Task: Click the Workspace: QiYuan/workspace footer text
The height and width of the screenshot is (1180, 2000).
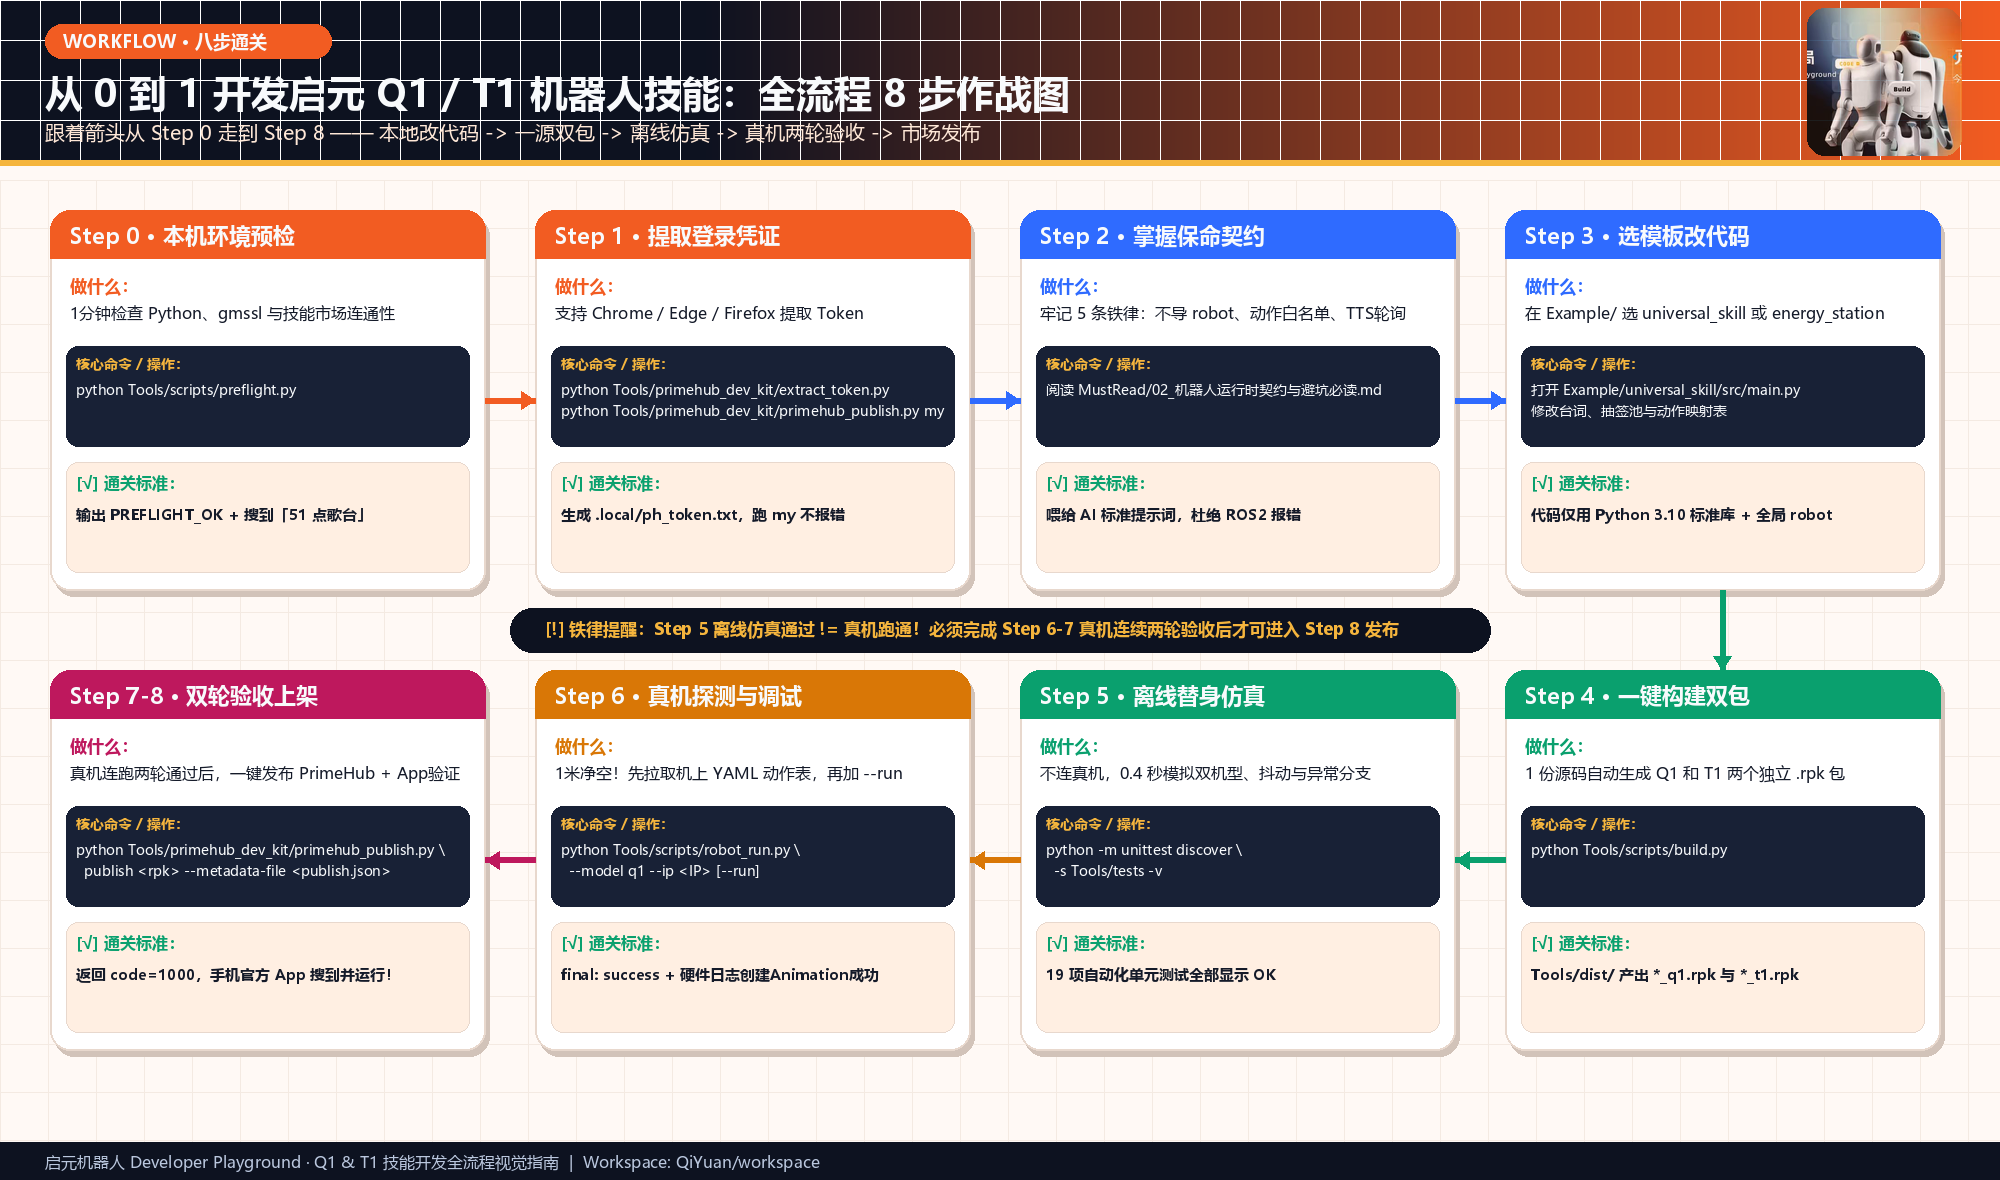Action: pyautogui.click(x=701, y=1162)
